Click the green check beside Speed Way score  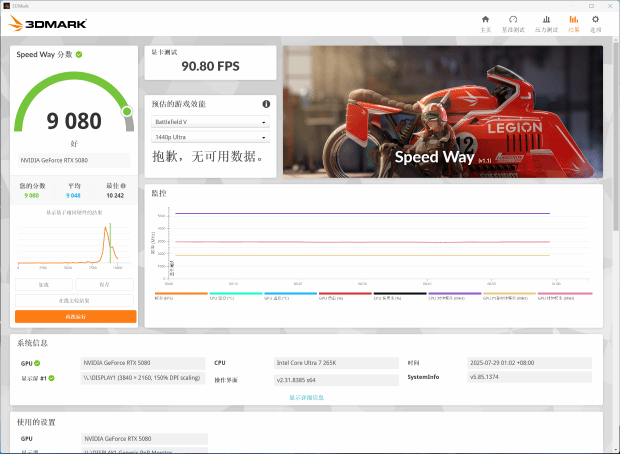79,55
